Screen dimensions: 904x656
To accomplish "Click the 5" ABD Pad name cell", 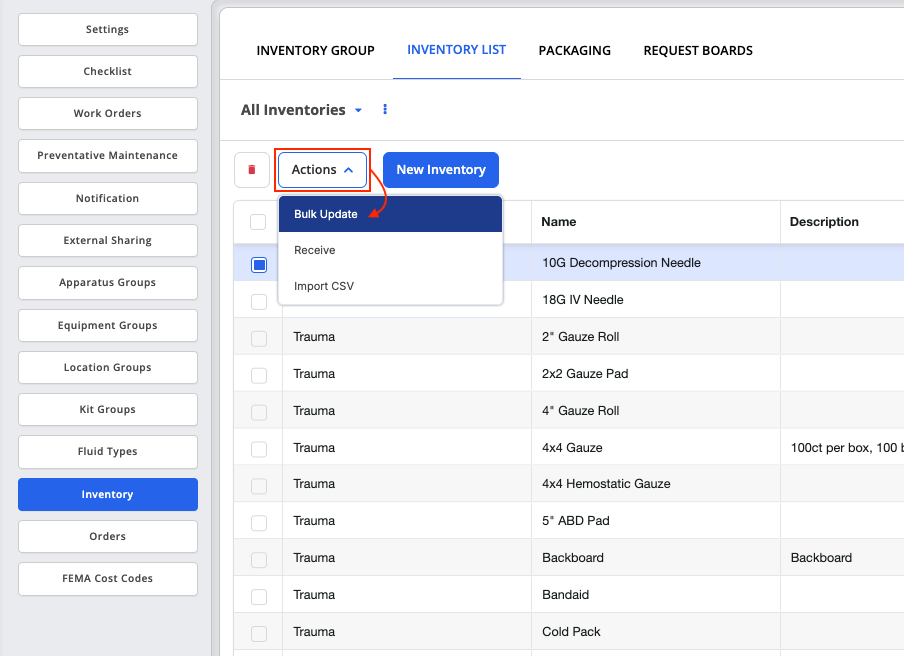I will tap(656, 521).
